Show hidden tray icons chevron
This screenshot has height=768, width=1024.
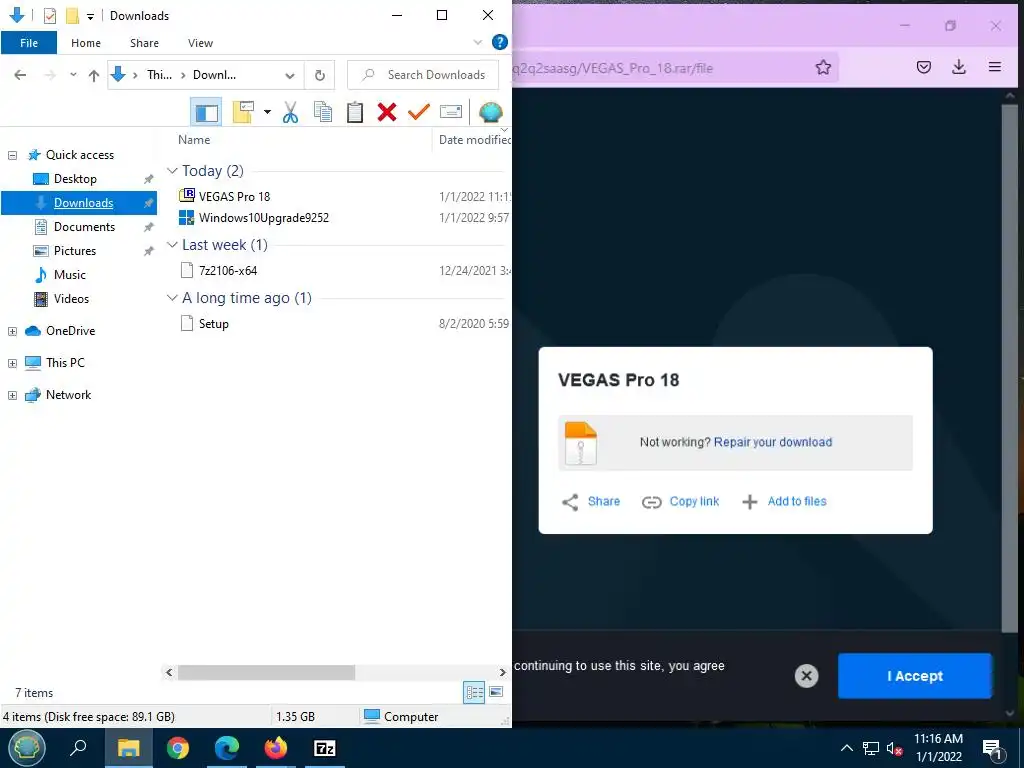pyautogui.click(x=846, y=748)
